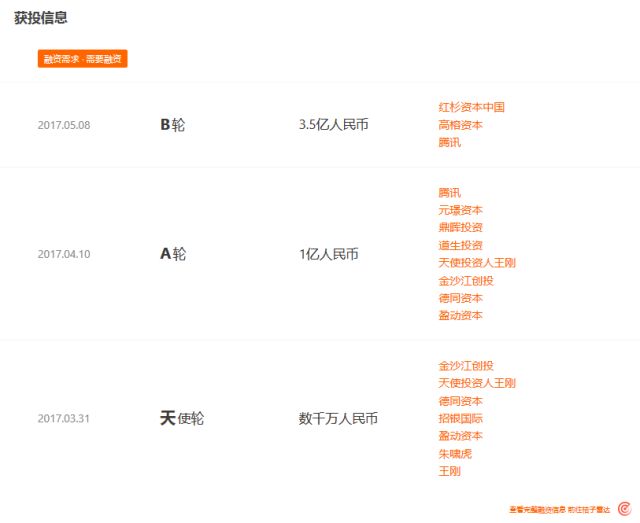Open 查看完整融资信息 前往桔子雷达 link
This screenshot has width=640, height=523.
tap(559, 510)
